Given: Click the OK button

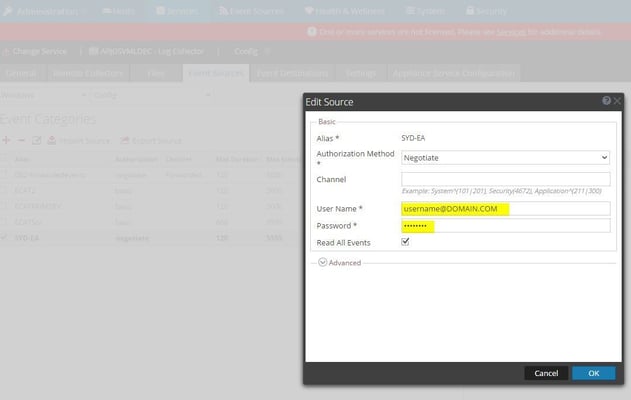Looking at the screenshot, I should tap(594, 373).
